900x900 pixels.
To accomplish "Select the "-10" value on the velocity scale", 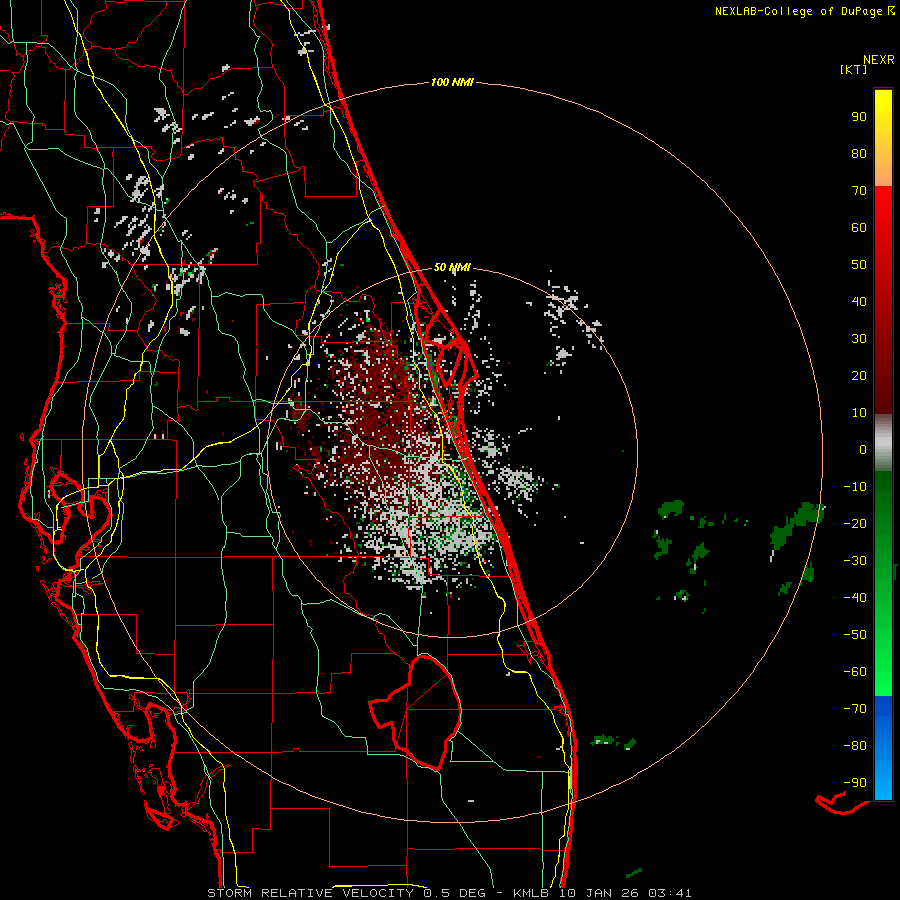I will (855, 487).
